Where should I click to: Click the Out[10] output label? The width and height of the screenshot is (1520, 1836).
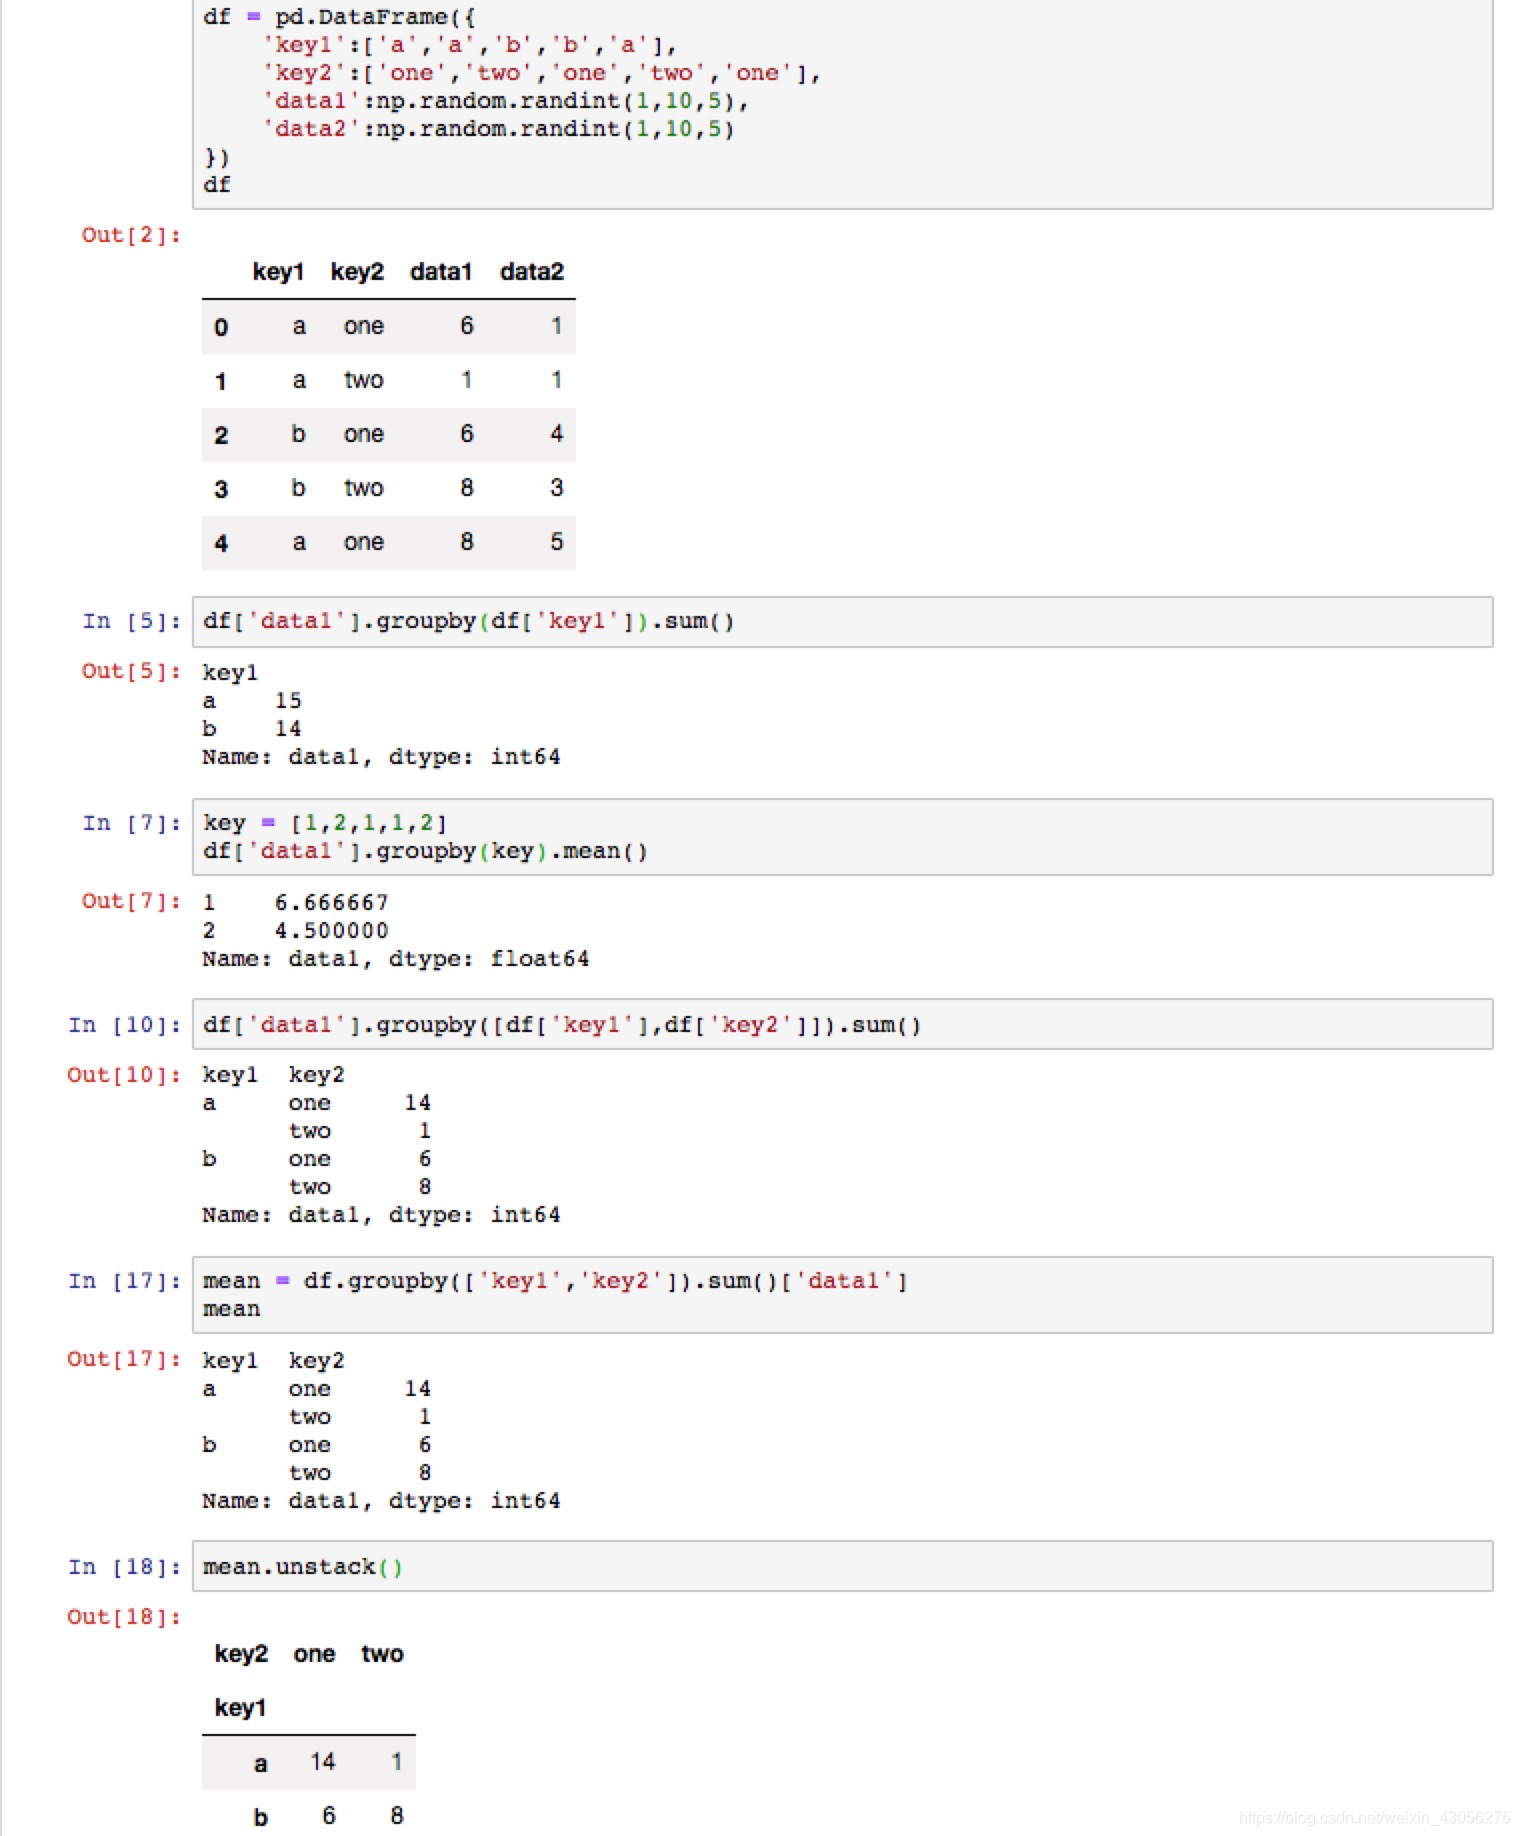[x=124, y=1075]
